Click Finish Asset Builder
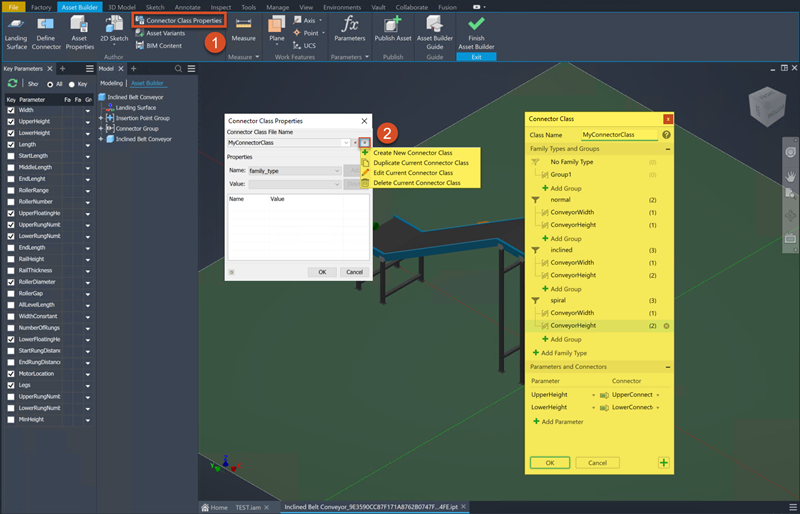This screenshot has height=514, width=800. tap(476, 33)
